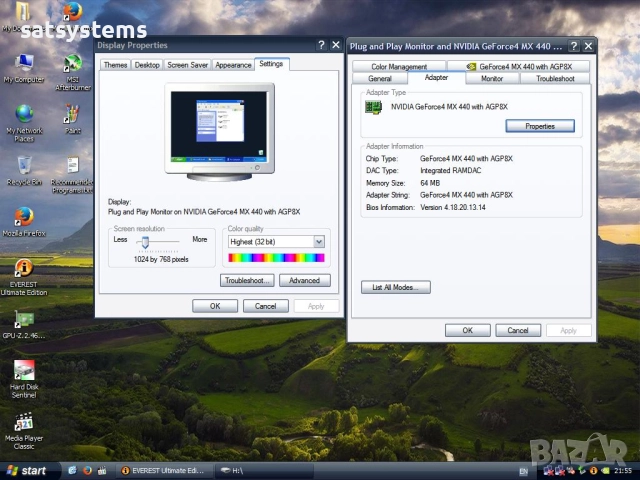Viewport: 640px width, 480px height.
Task: Open the Recycle Bin icon
Action: tap(24, 165)
